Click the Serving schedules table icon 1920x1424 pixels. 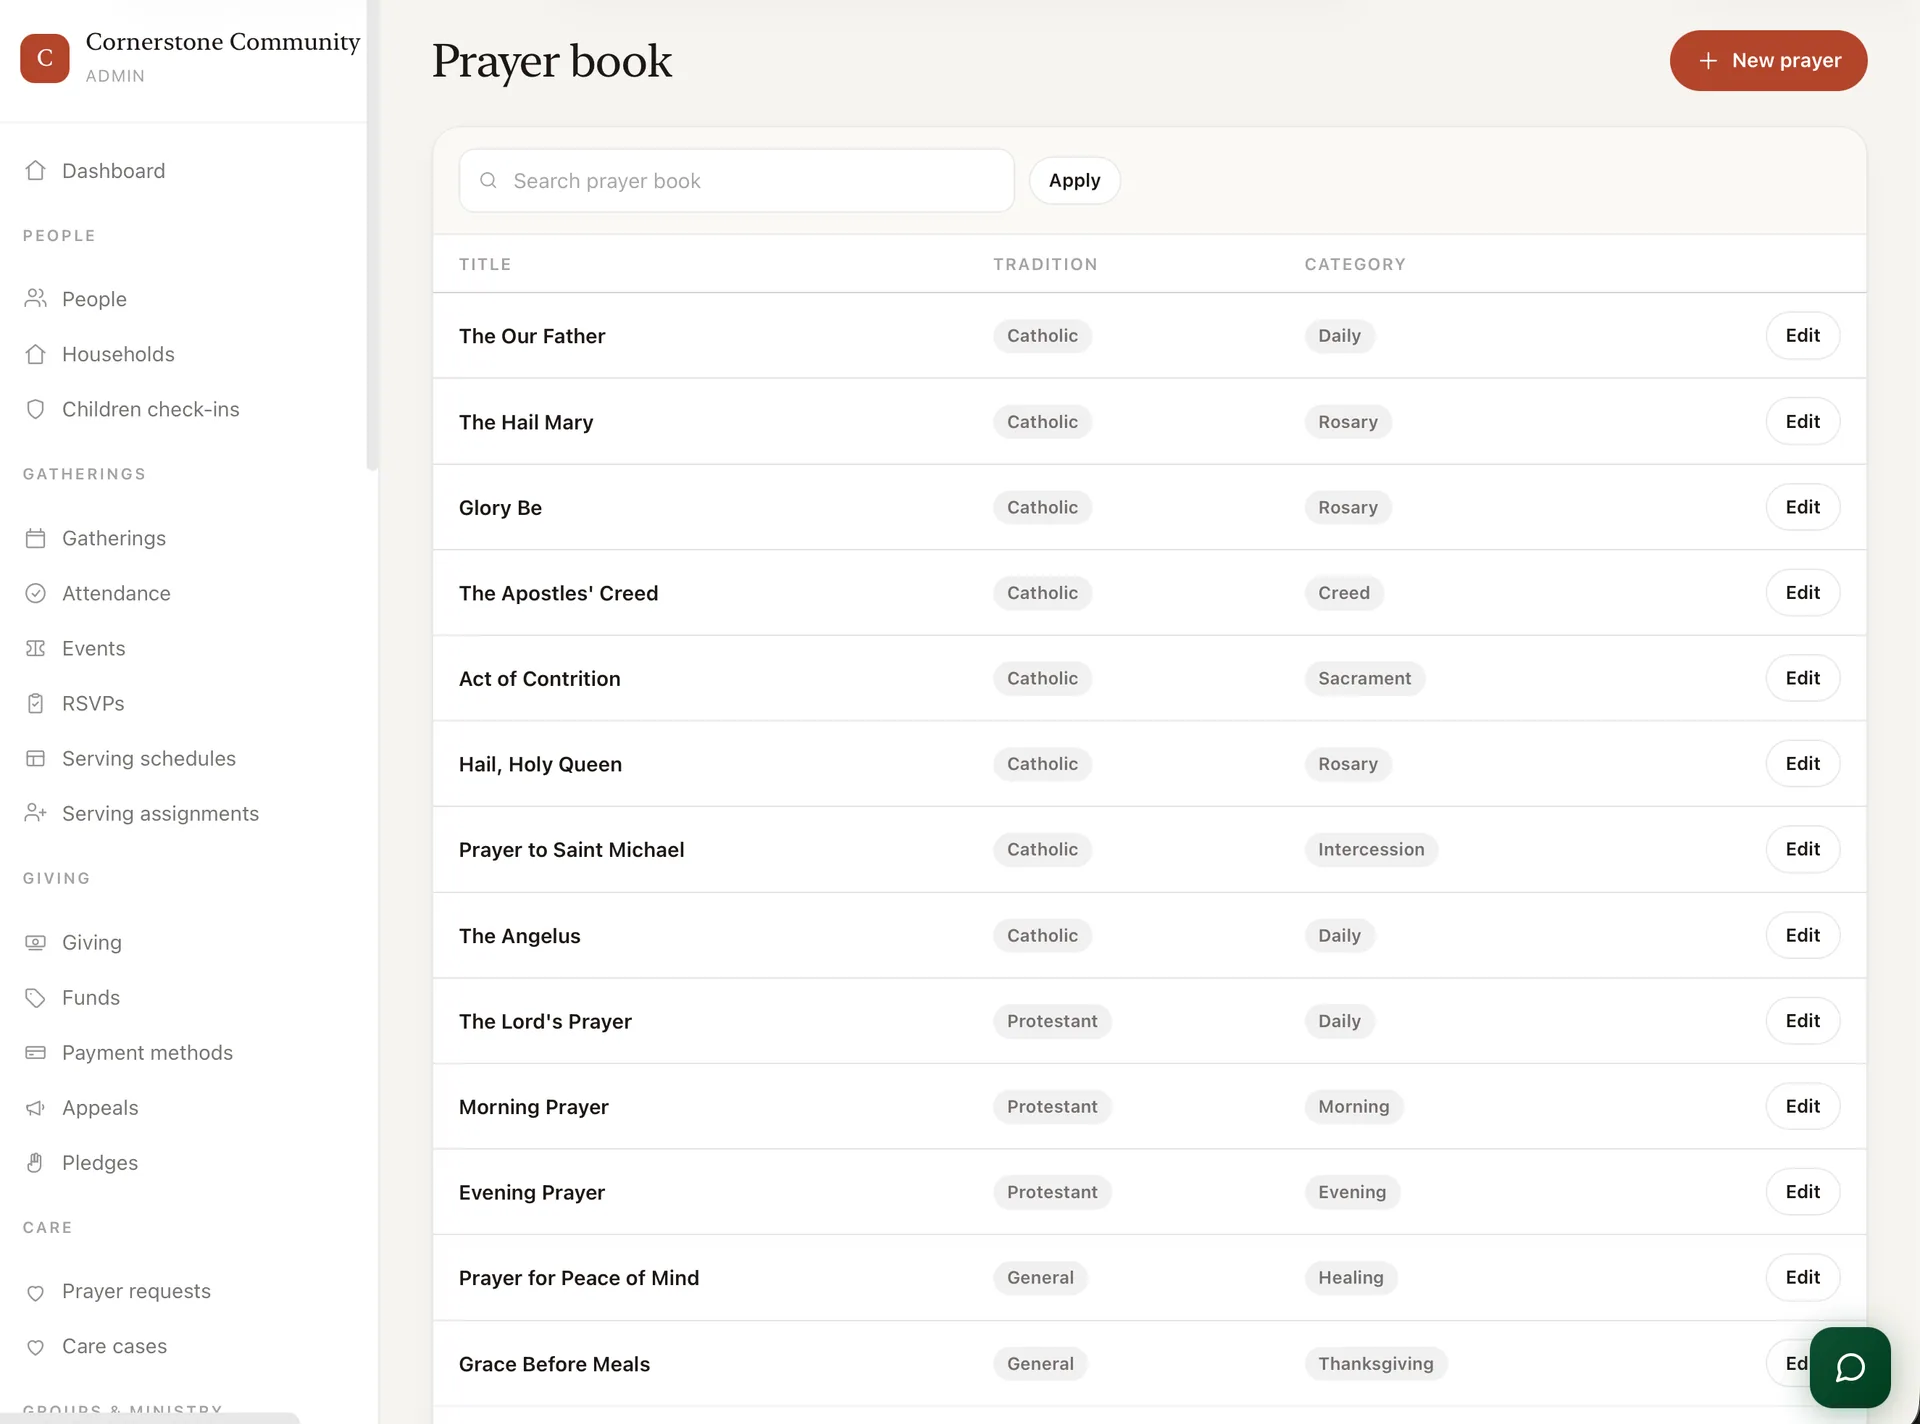tap(36, 758)
